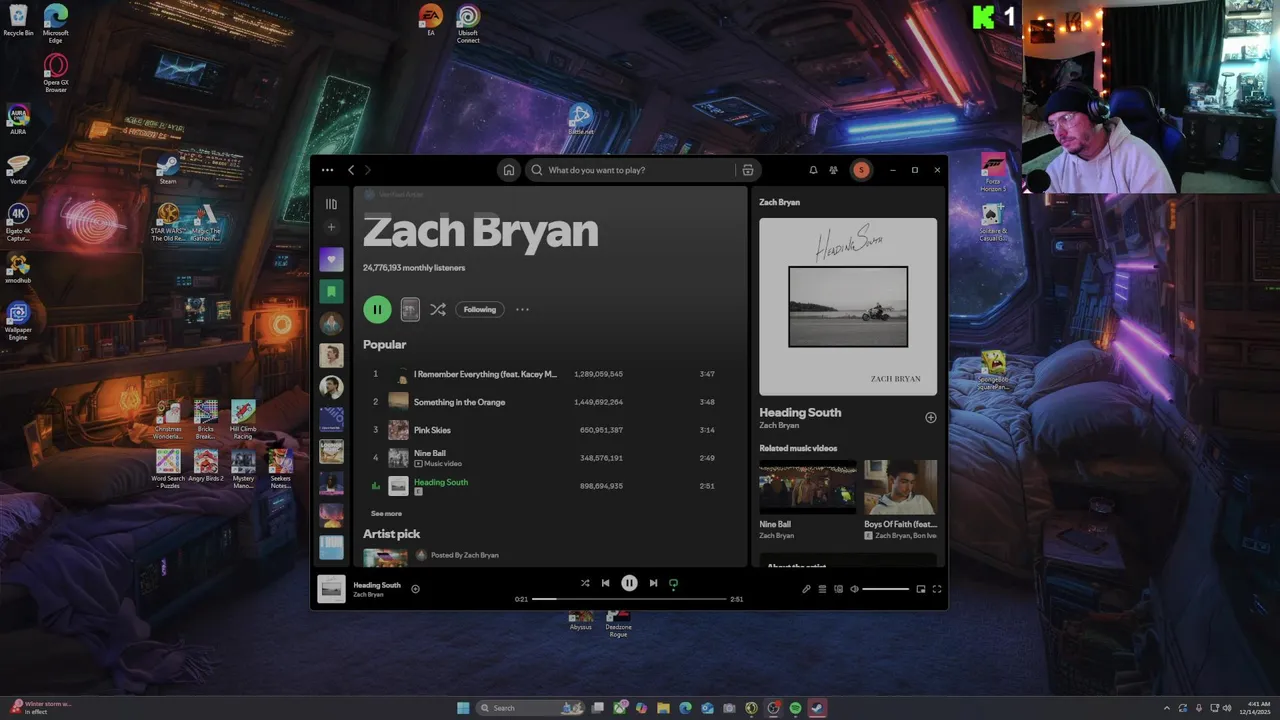Click the plus icon to create a playlist
The width and height of the screenshot is (1280, 720).
pos(331,227)
